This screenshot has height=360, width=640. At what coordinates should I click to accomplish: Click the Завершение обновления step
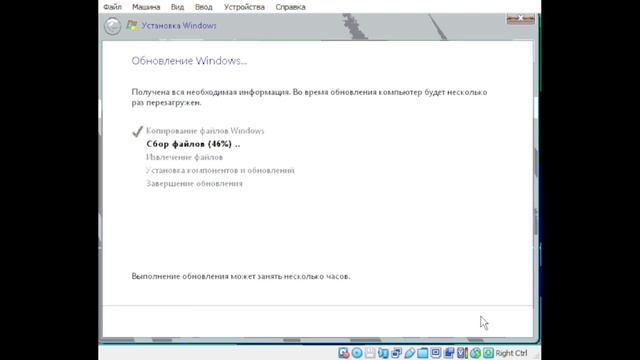click(x=194, y=183)
